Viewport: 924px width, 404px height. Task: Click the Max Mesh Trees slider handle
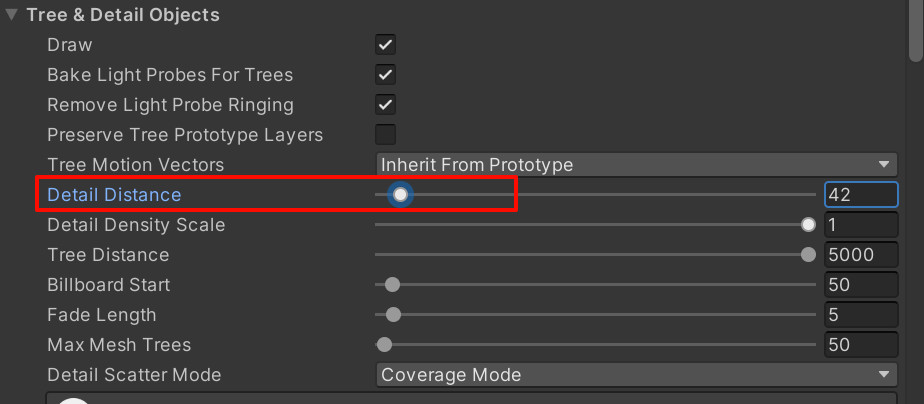pyautogui.click(x=384, y=345)
